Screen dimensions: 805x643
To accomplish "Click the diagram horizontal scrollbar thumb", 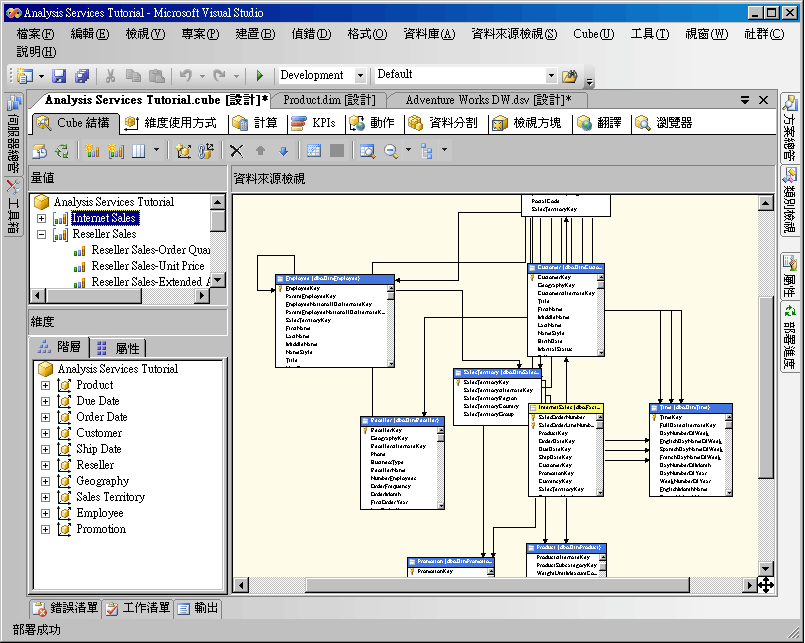I will point(497,585).
